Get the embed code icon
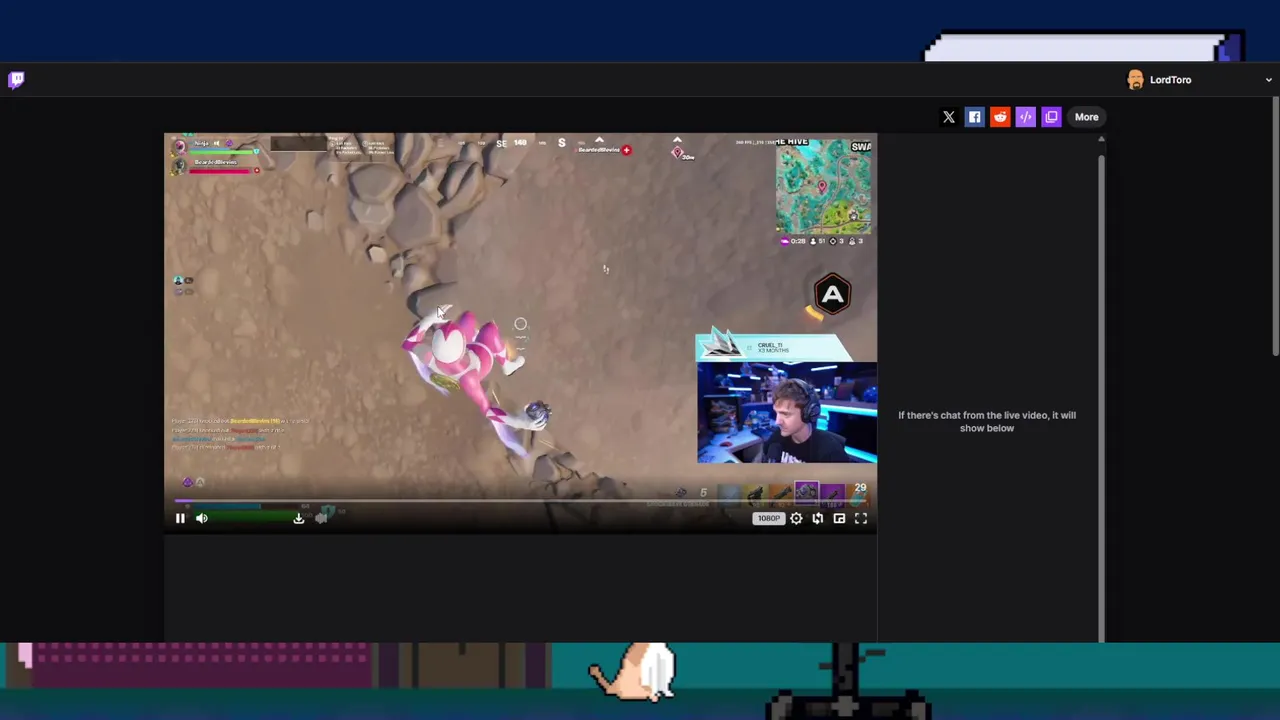 [1026, 117]
